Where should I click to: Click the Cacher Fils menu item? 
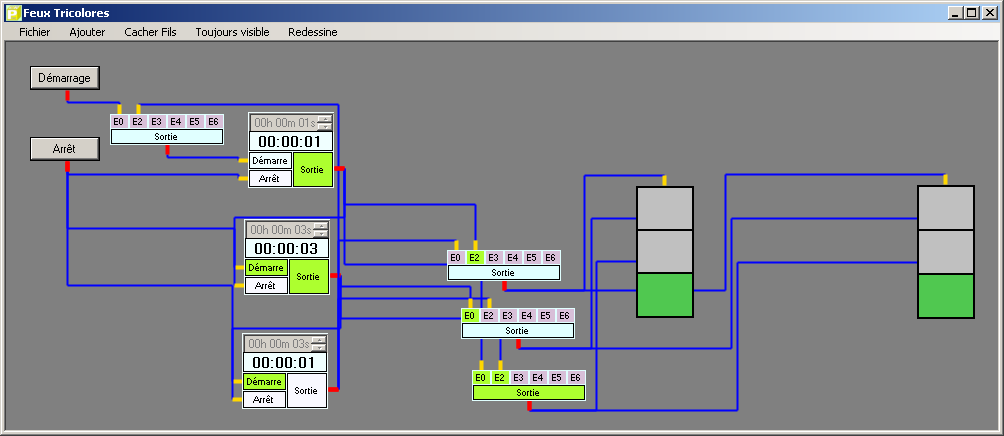coord(150,32)
